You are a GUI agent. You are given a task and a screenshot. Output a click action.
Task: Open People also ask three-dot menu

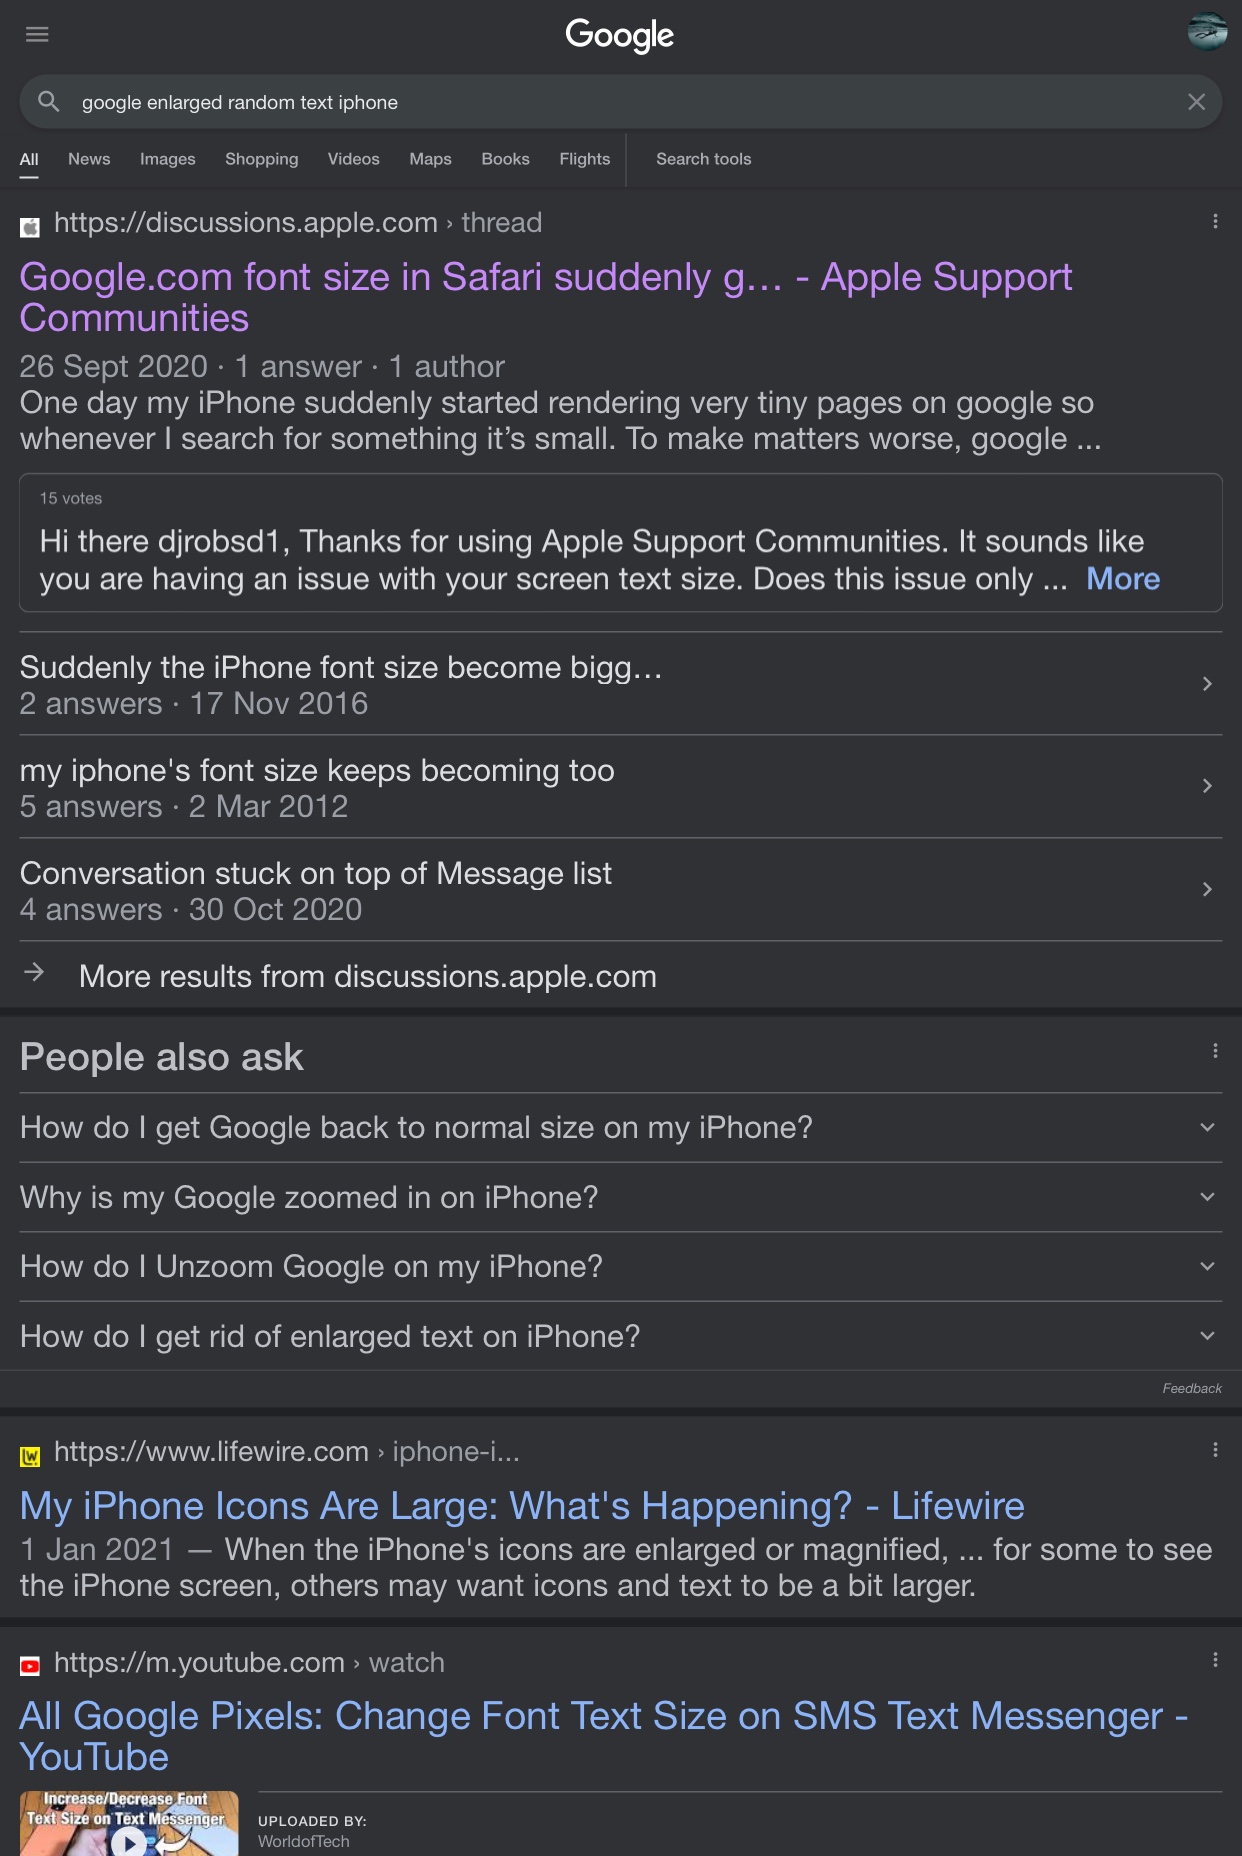point(1215,1051)
